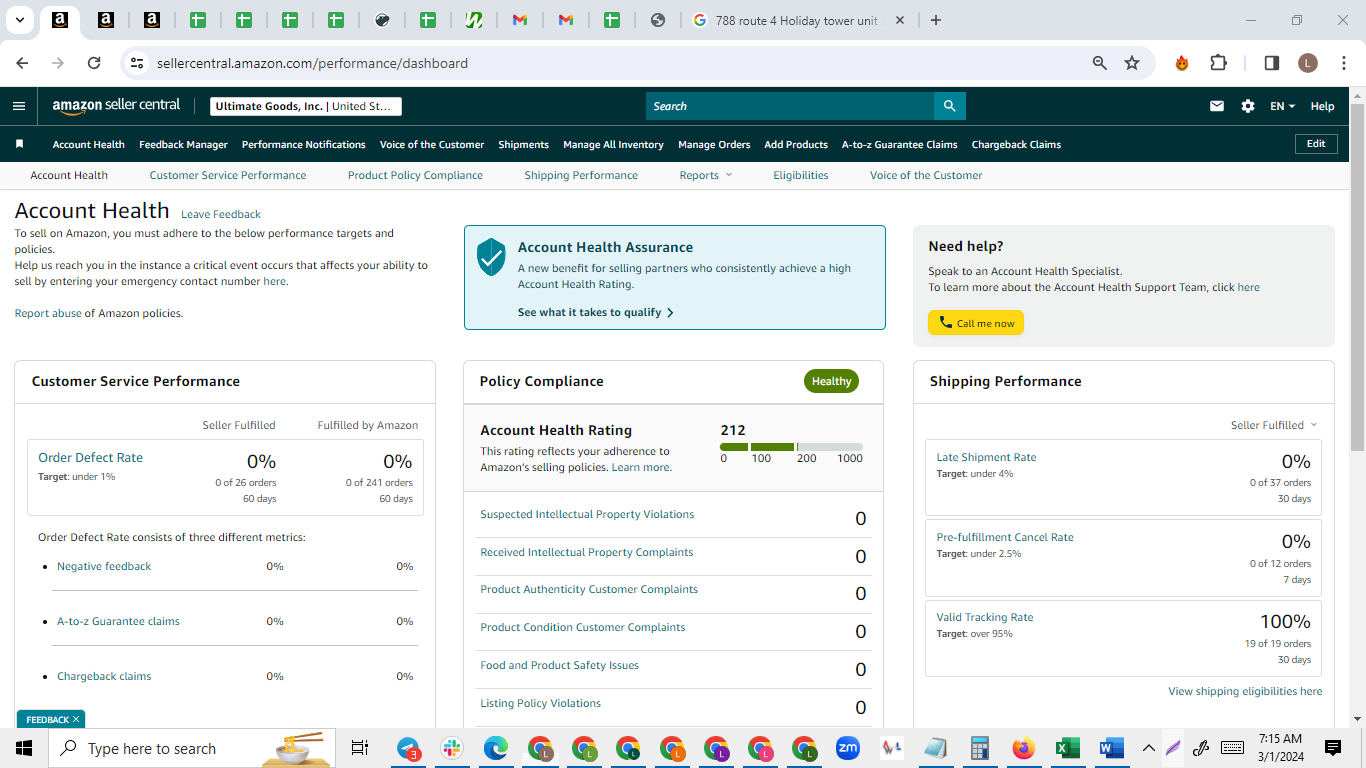Expand 'See what it takes to qualify'
The image size is (1366, 768).
596,312
